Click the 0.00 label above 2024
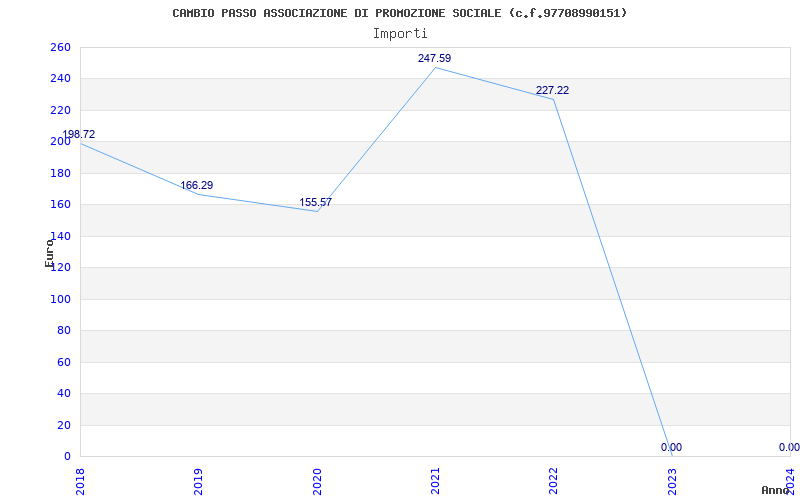 [x=789, y=447]
